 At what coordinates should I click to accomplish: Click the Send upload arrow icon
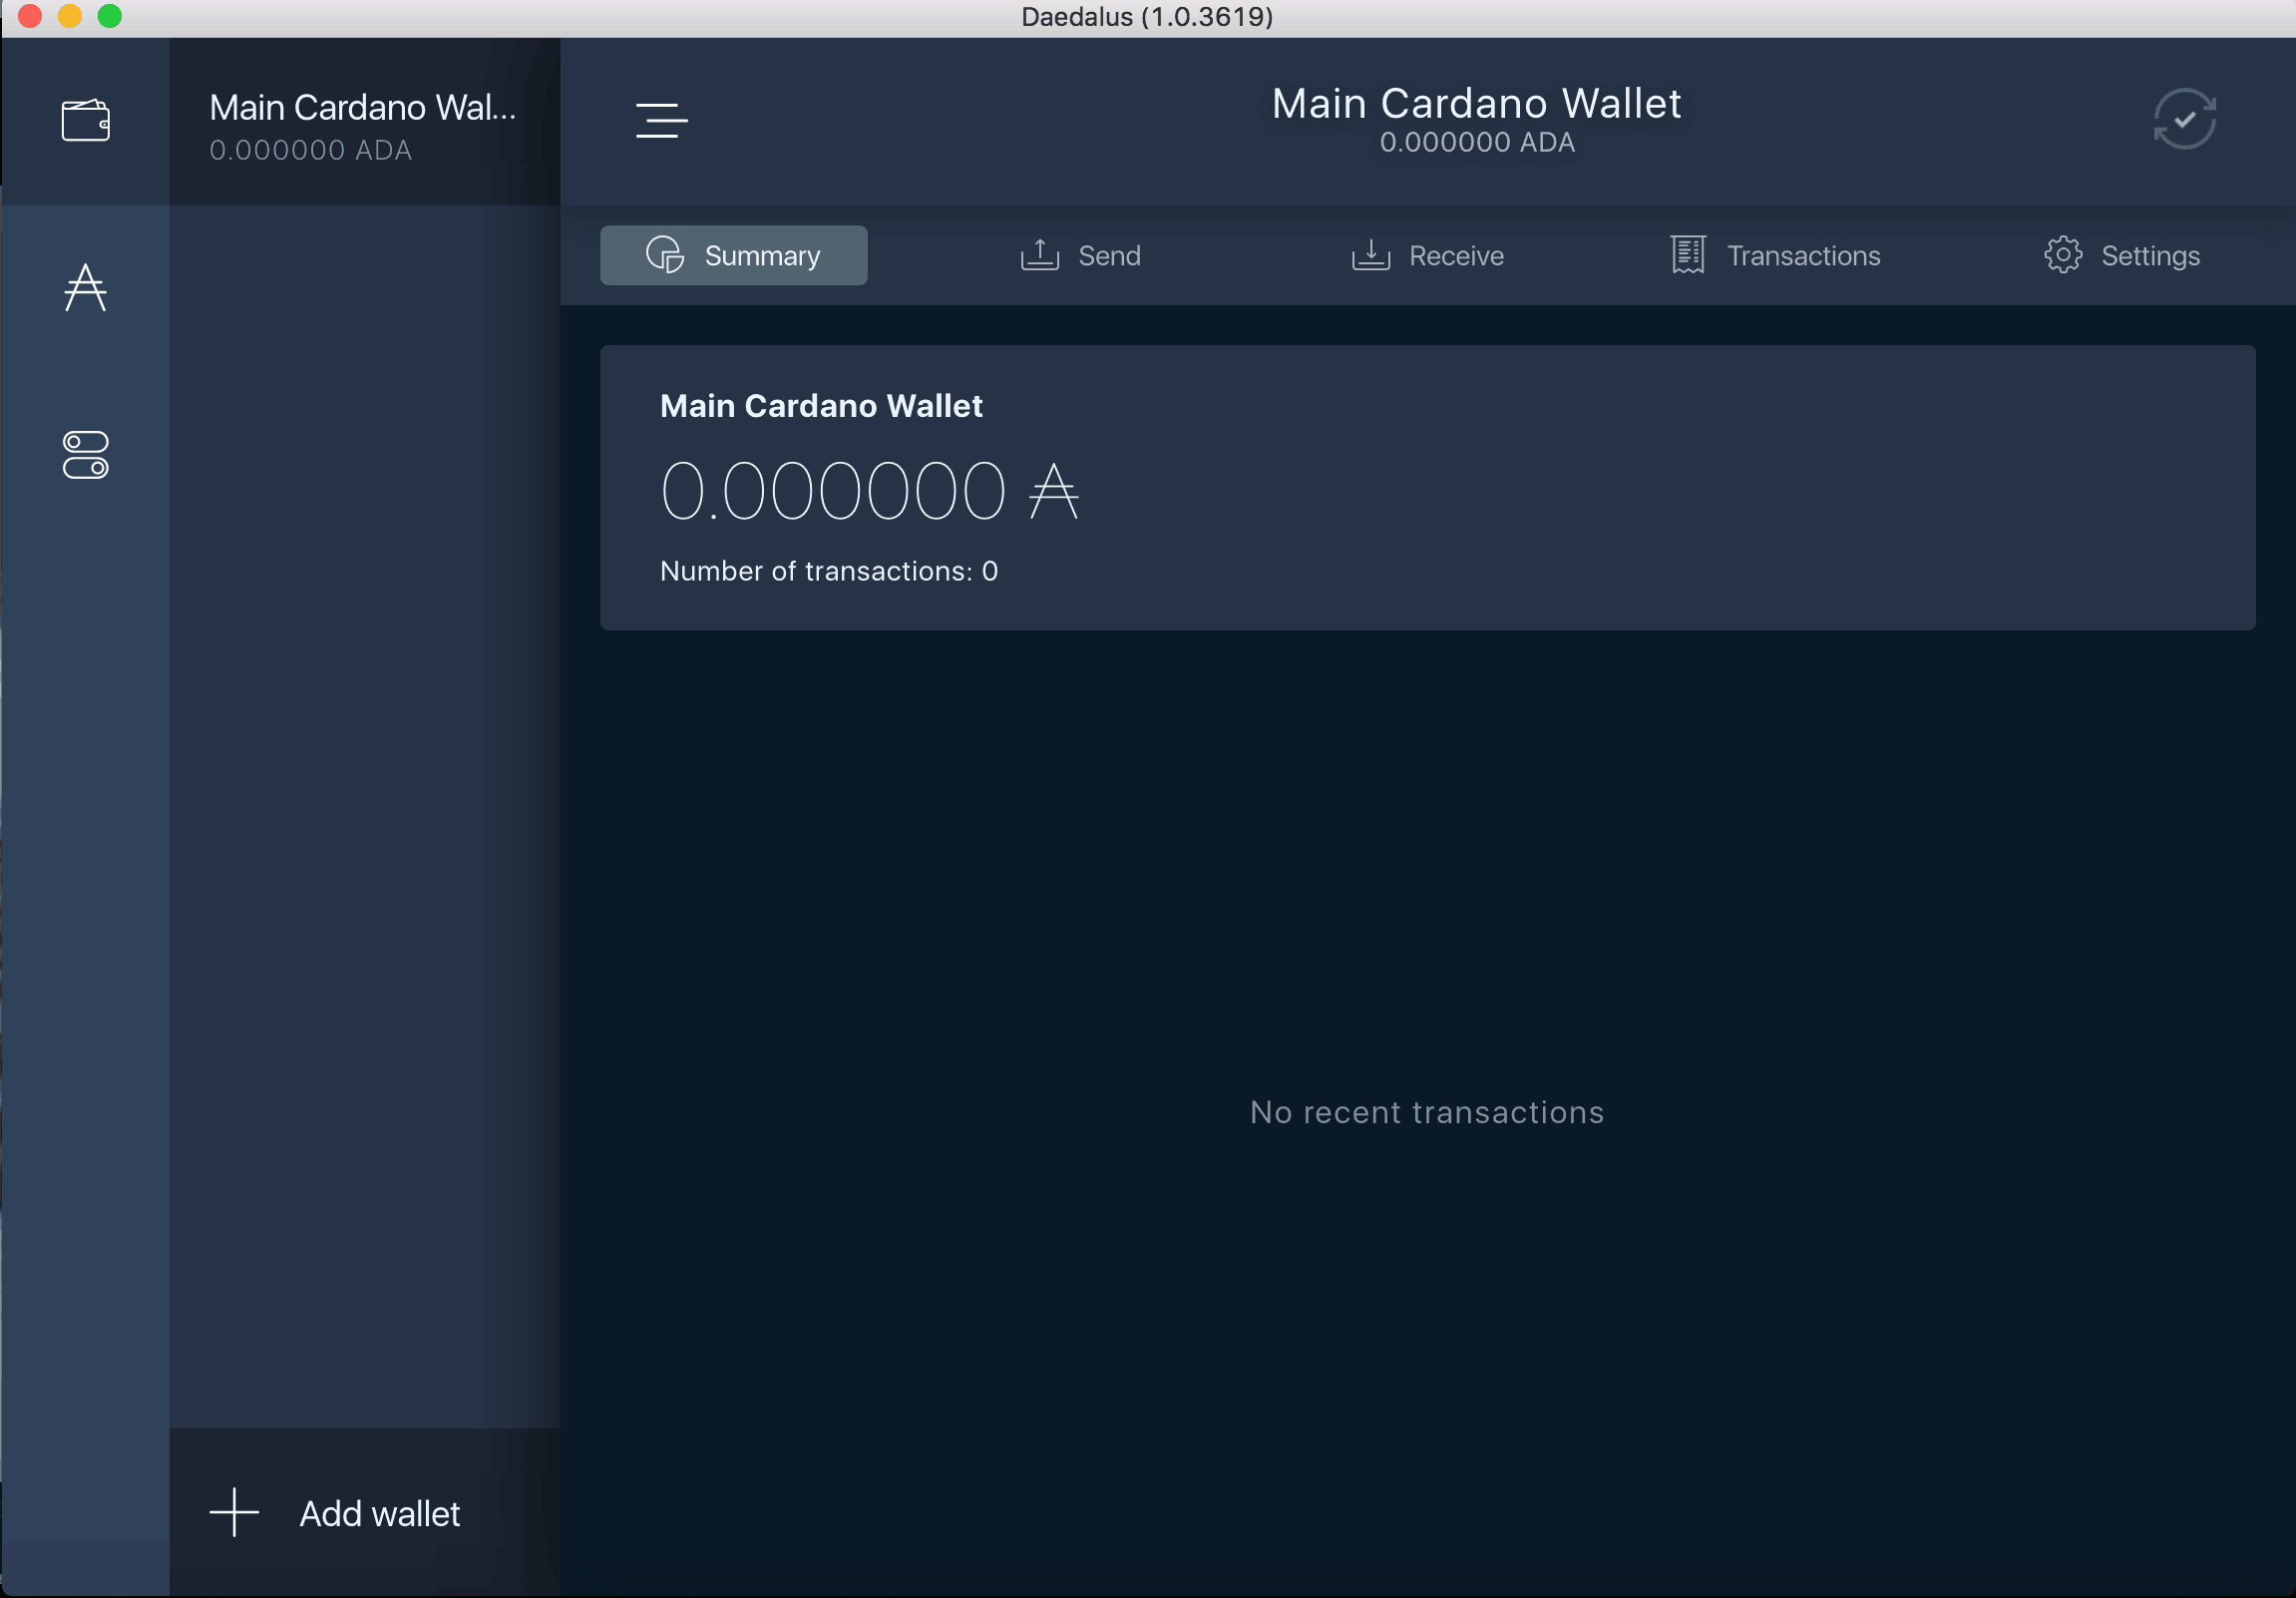pyautogui.click(x=1040, y=254)
